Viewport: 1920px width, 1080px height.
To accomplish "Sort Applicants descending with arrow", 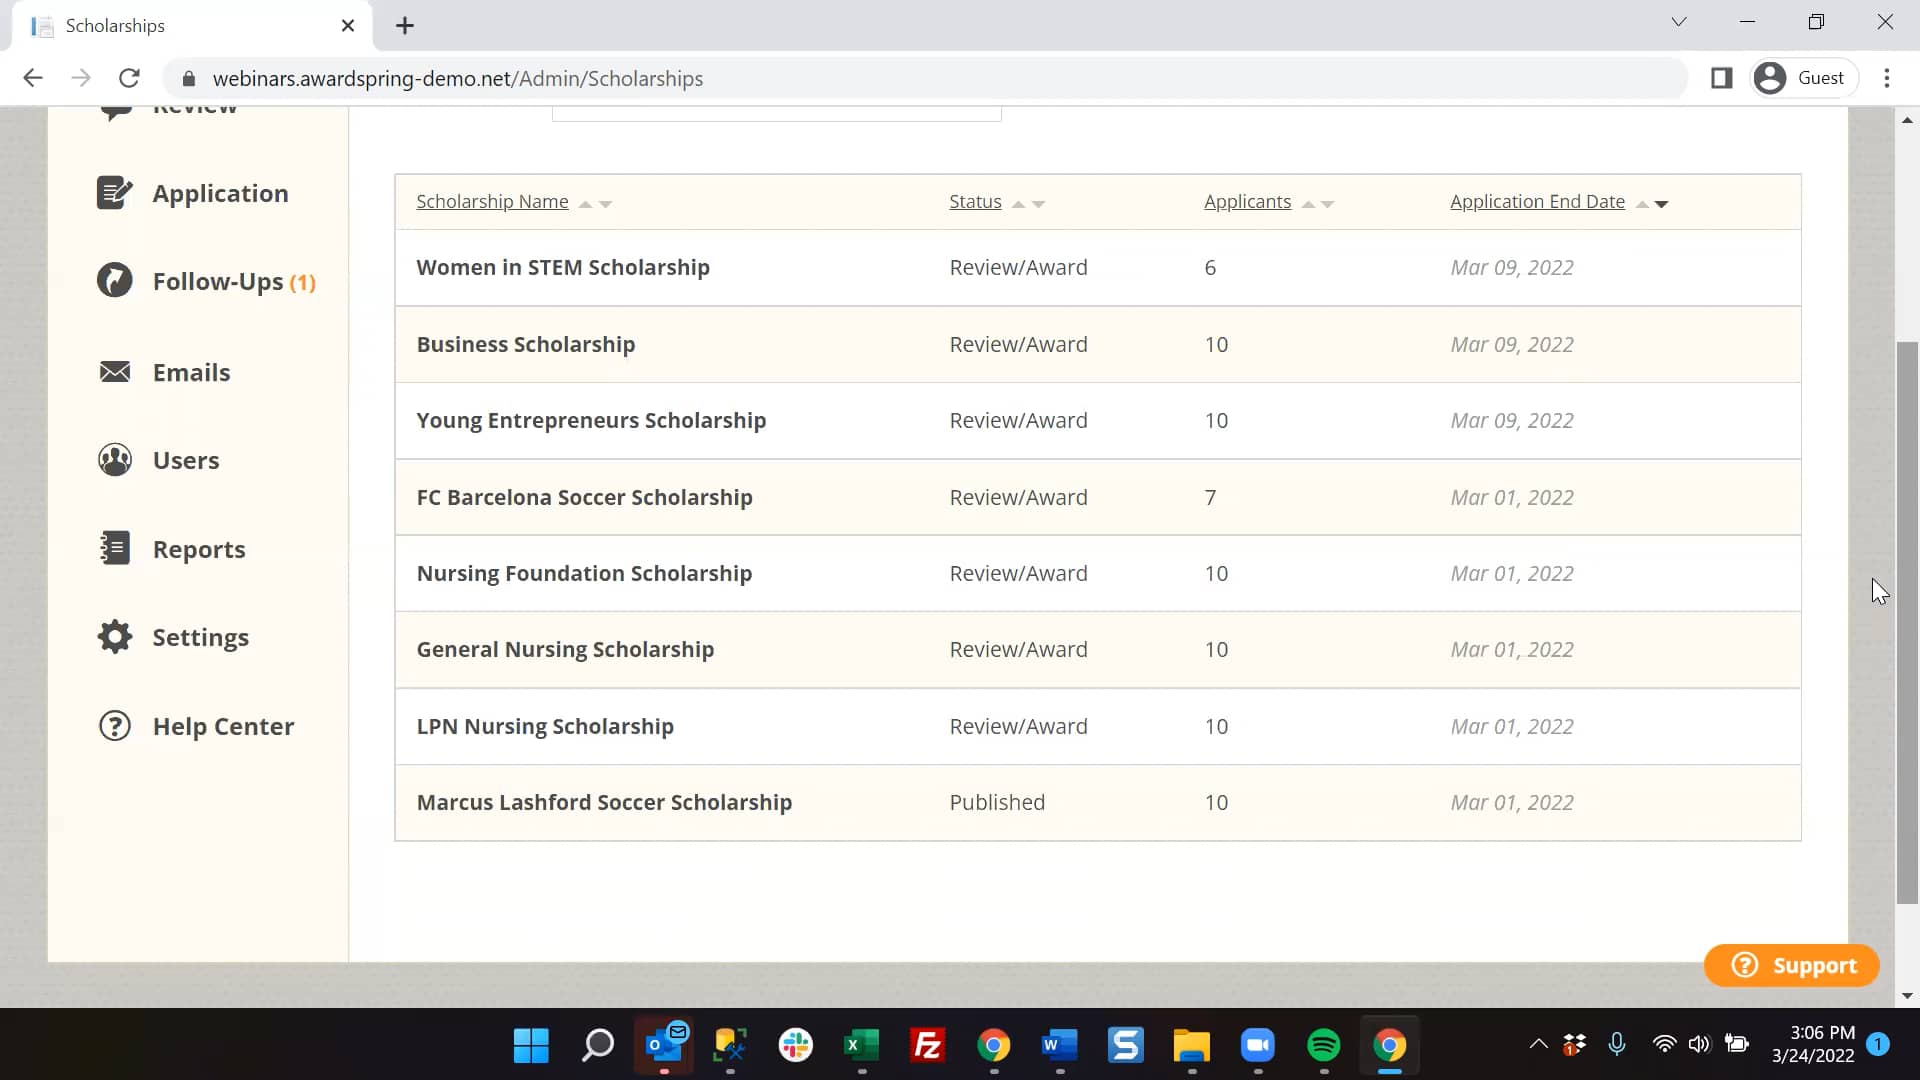I will point(1328,203).
